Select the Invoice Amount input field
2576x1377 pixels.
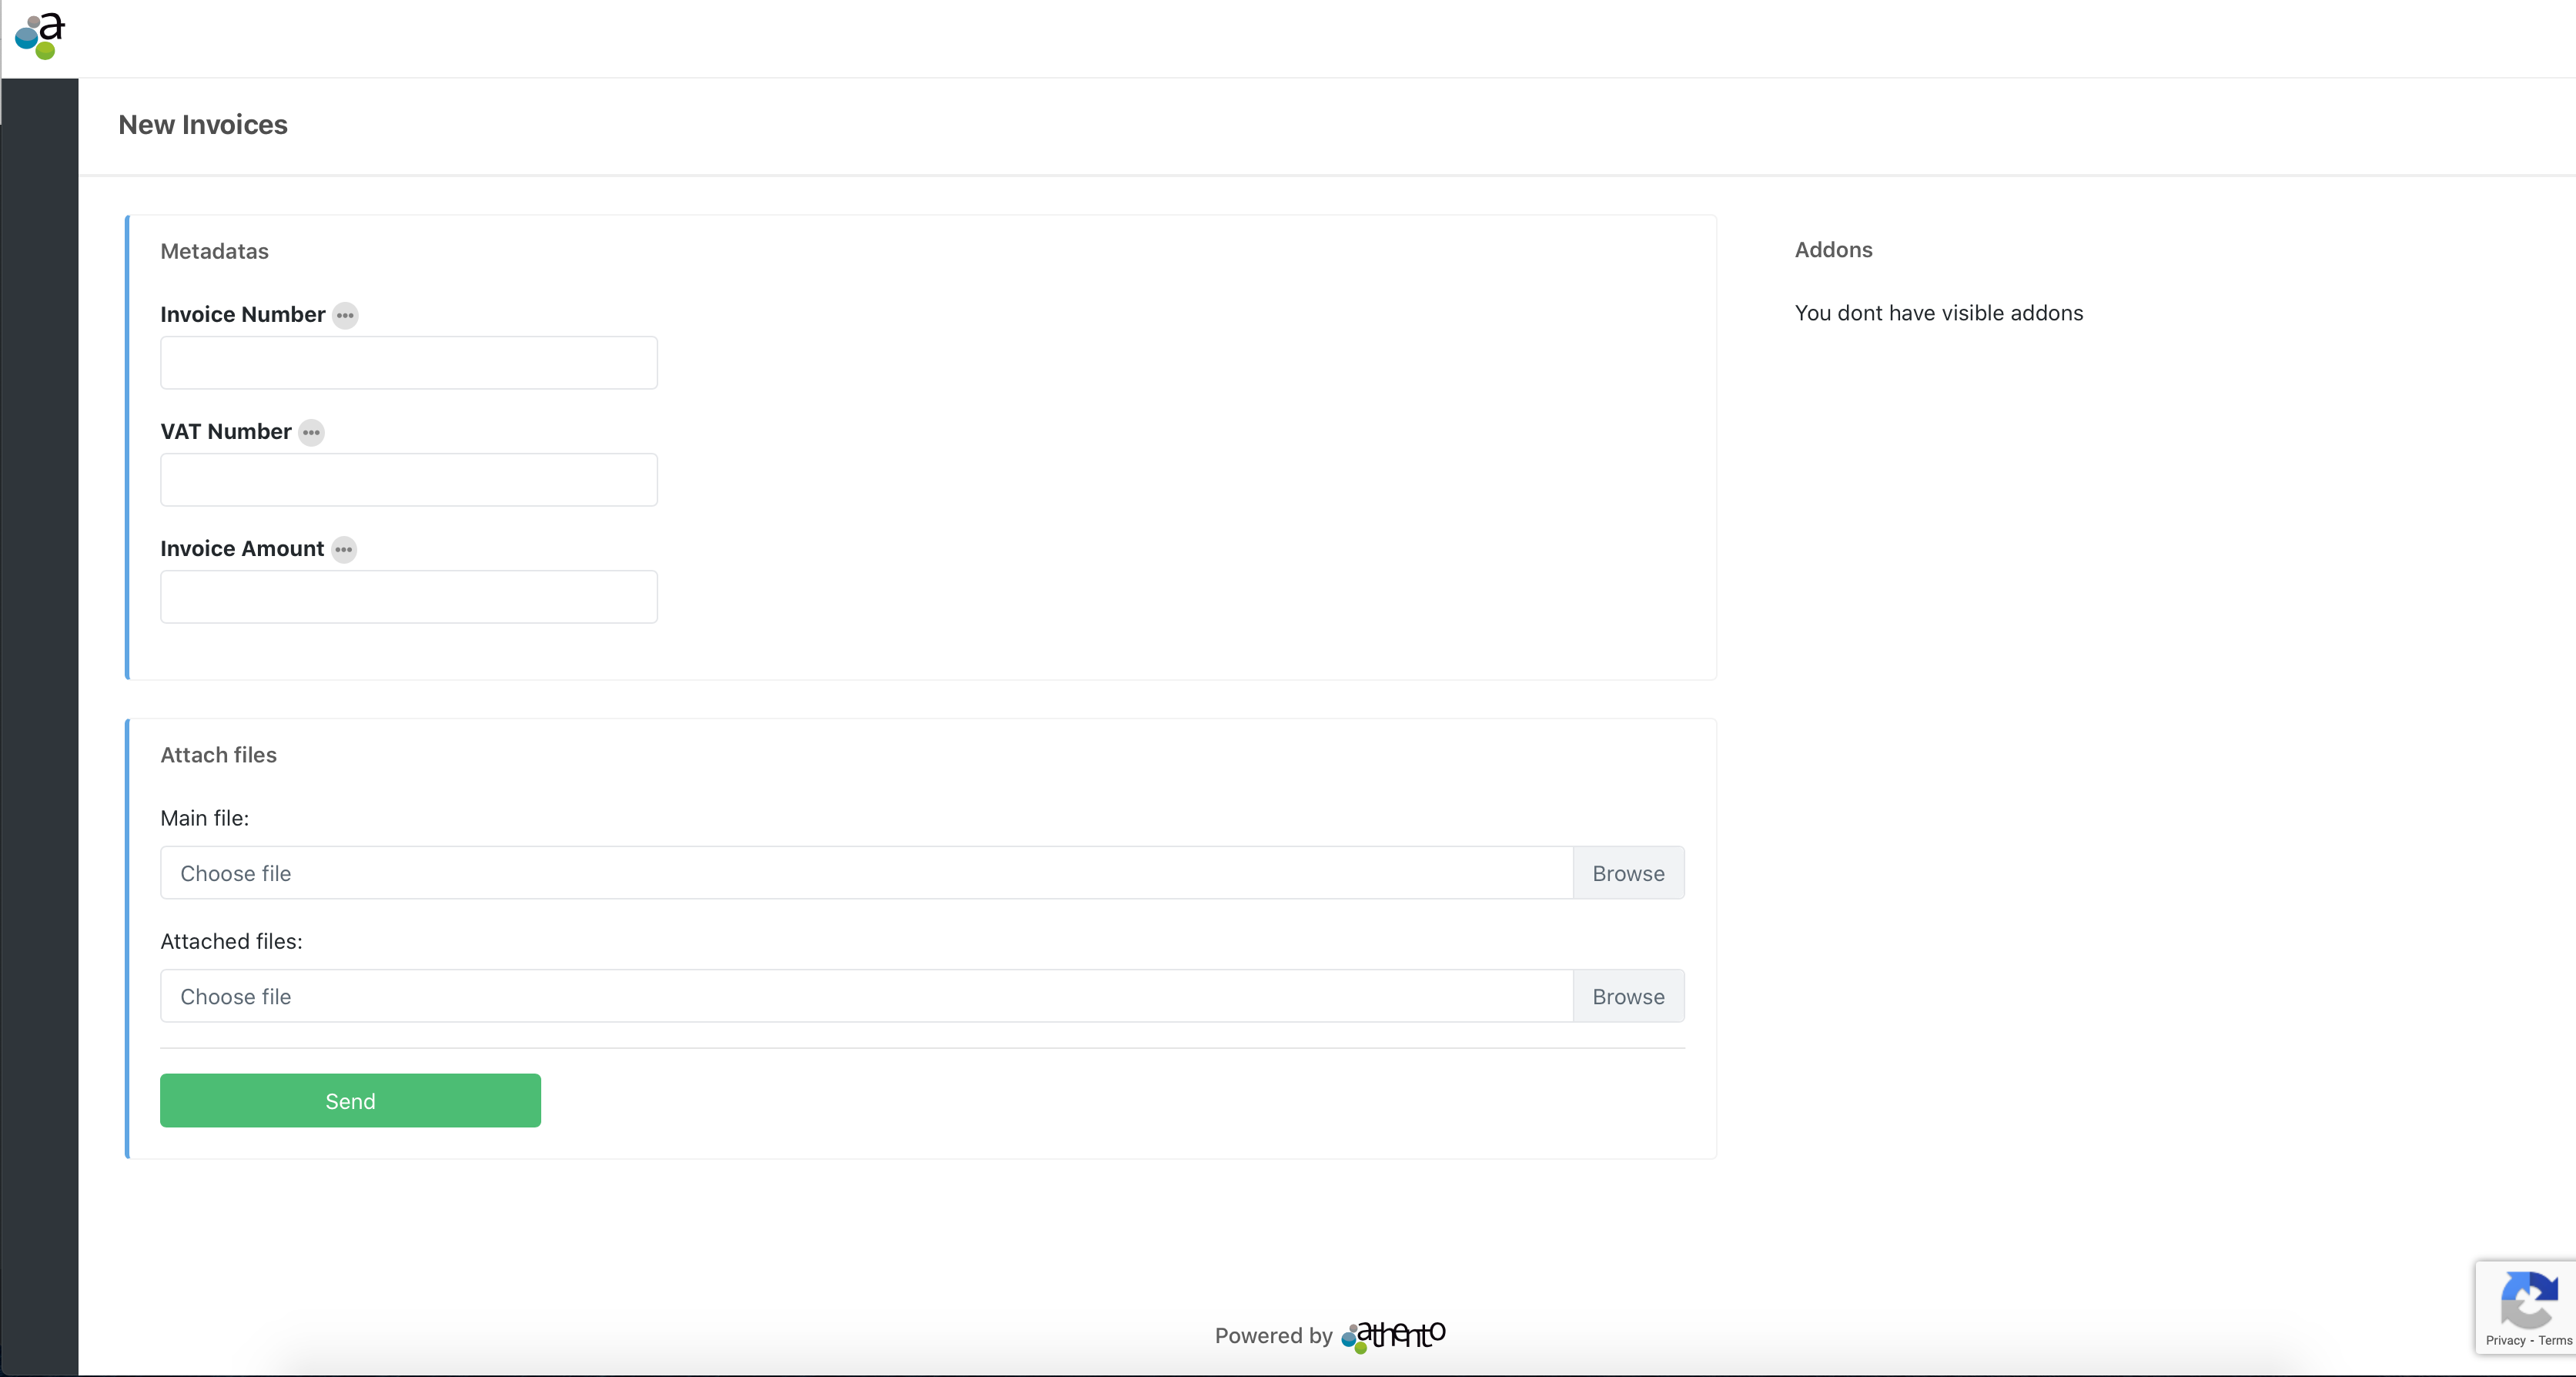pyautogui.click(x=408, y=596)
